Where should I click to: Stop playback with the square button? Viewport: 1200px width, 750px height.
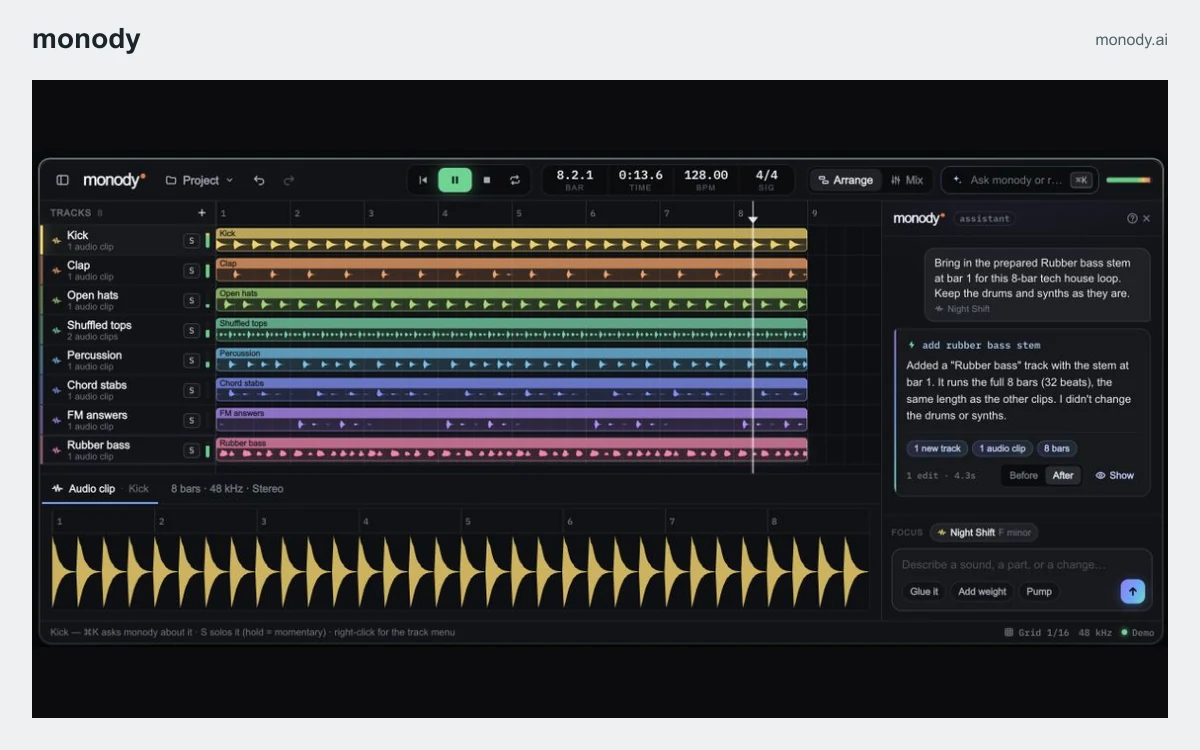(487, 180)
